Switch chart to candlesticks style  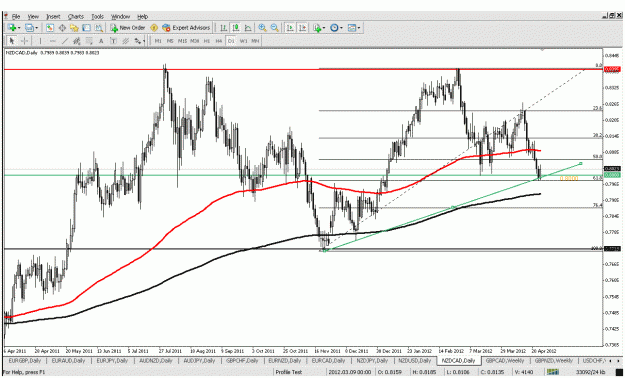(236, 28)
